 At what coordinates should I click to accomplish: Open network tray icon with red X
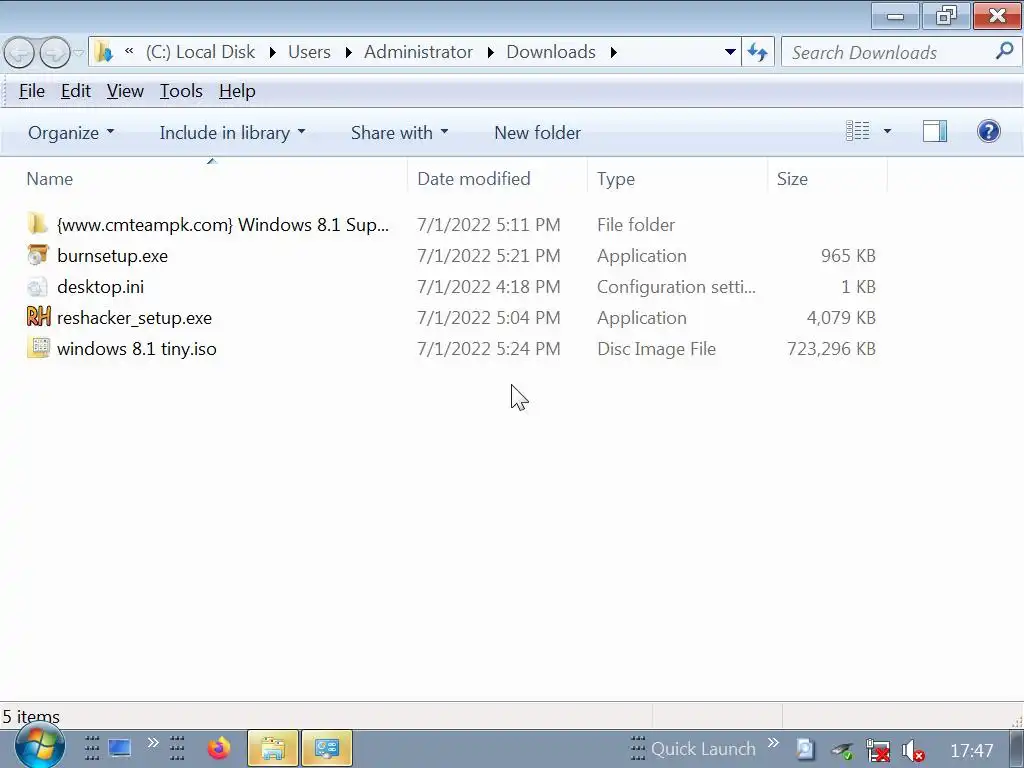pyautogui.click(x=878, y=750)
